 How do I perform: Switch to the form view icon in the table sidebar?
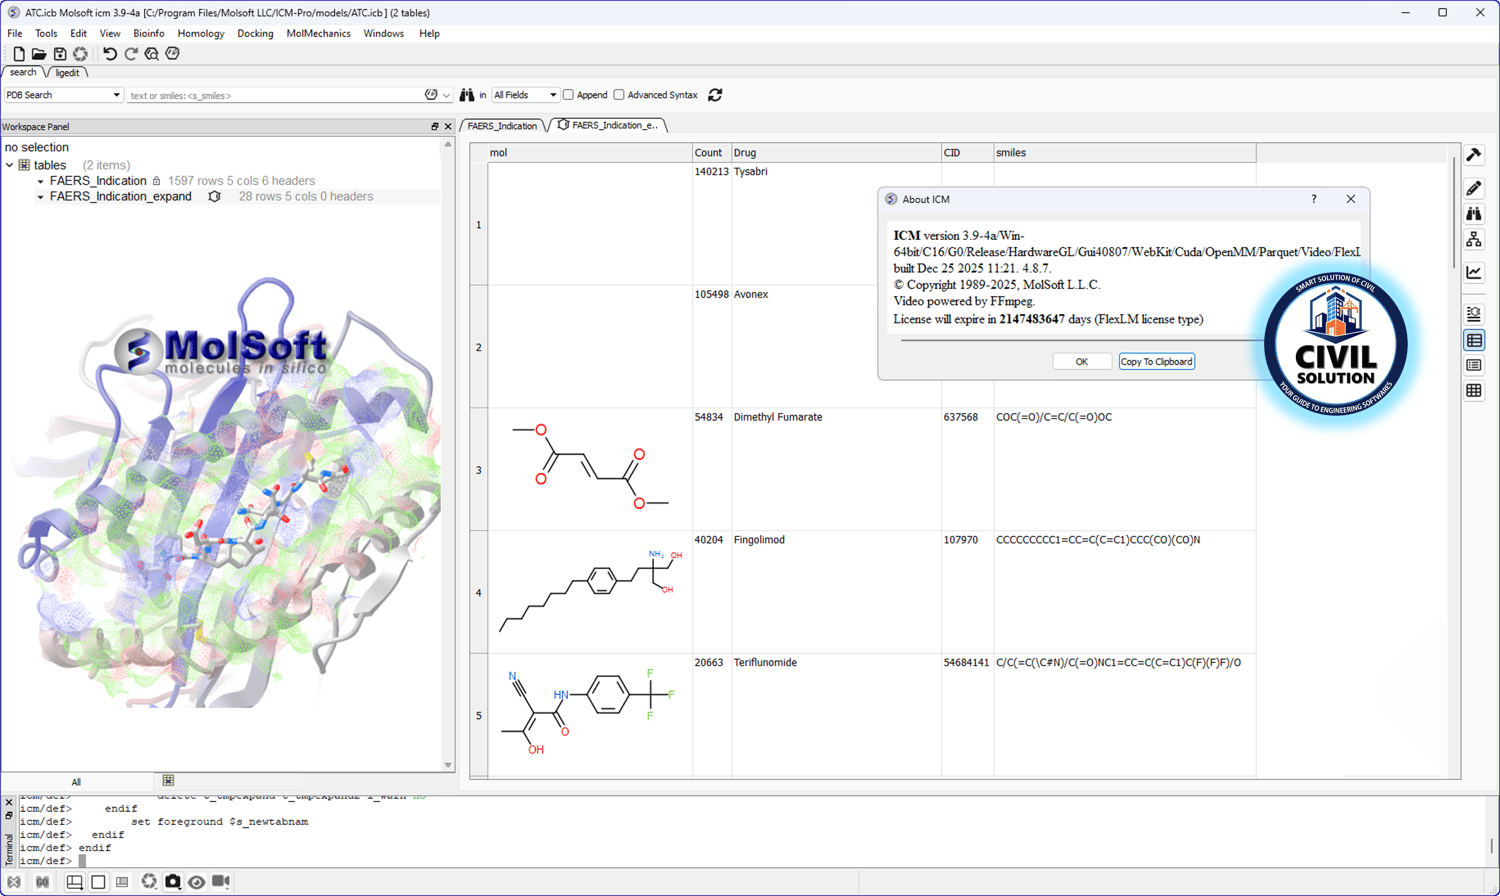click(1474, 366)
